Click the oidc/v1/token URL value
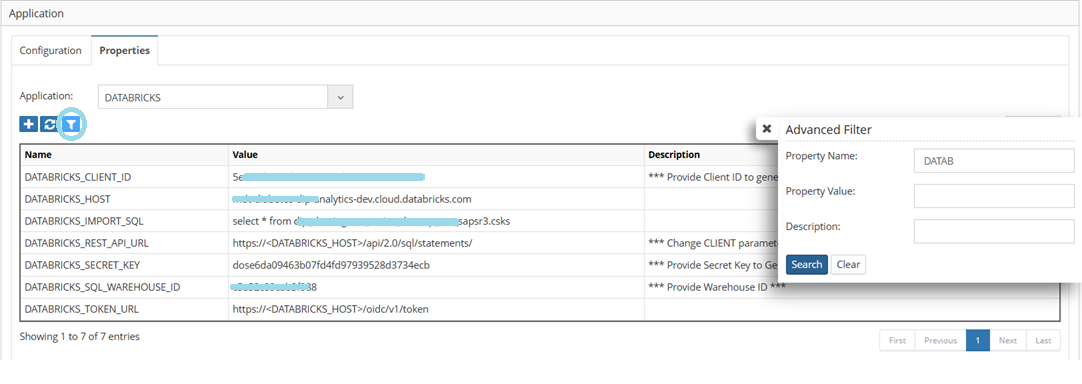The height and width of the screenshot is (384, 1082). [331, 309]
